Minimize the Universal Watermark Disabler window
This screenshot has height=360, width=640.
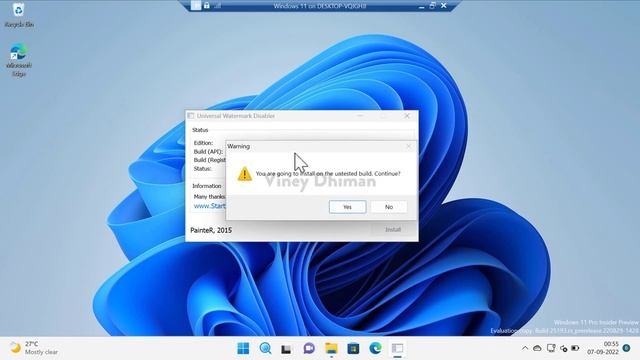point(360,116)
